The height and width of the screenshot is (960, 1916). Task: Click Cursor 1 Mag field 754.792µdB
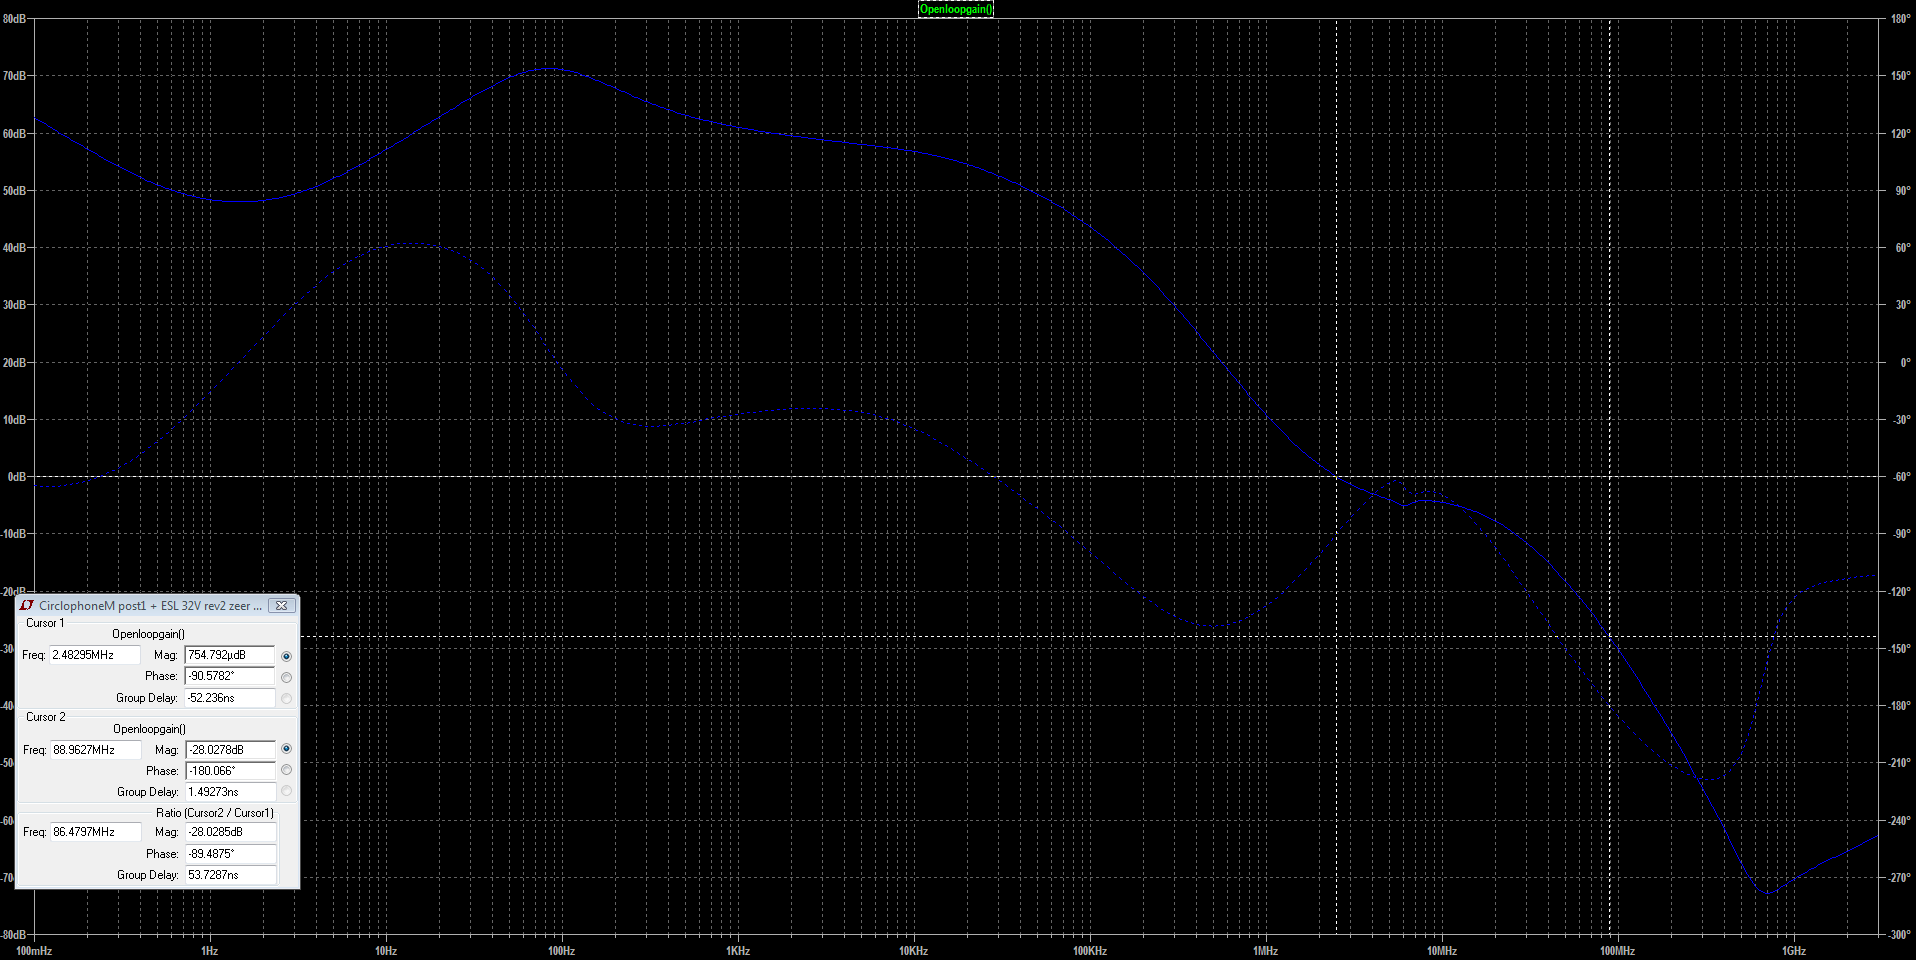click(x=230, y=655)
